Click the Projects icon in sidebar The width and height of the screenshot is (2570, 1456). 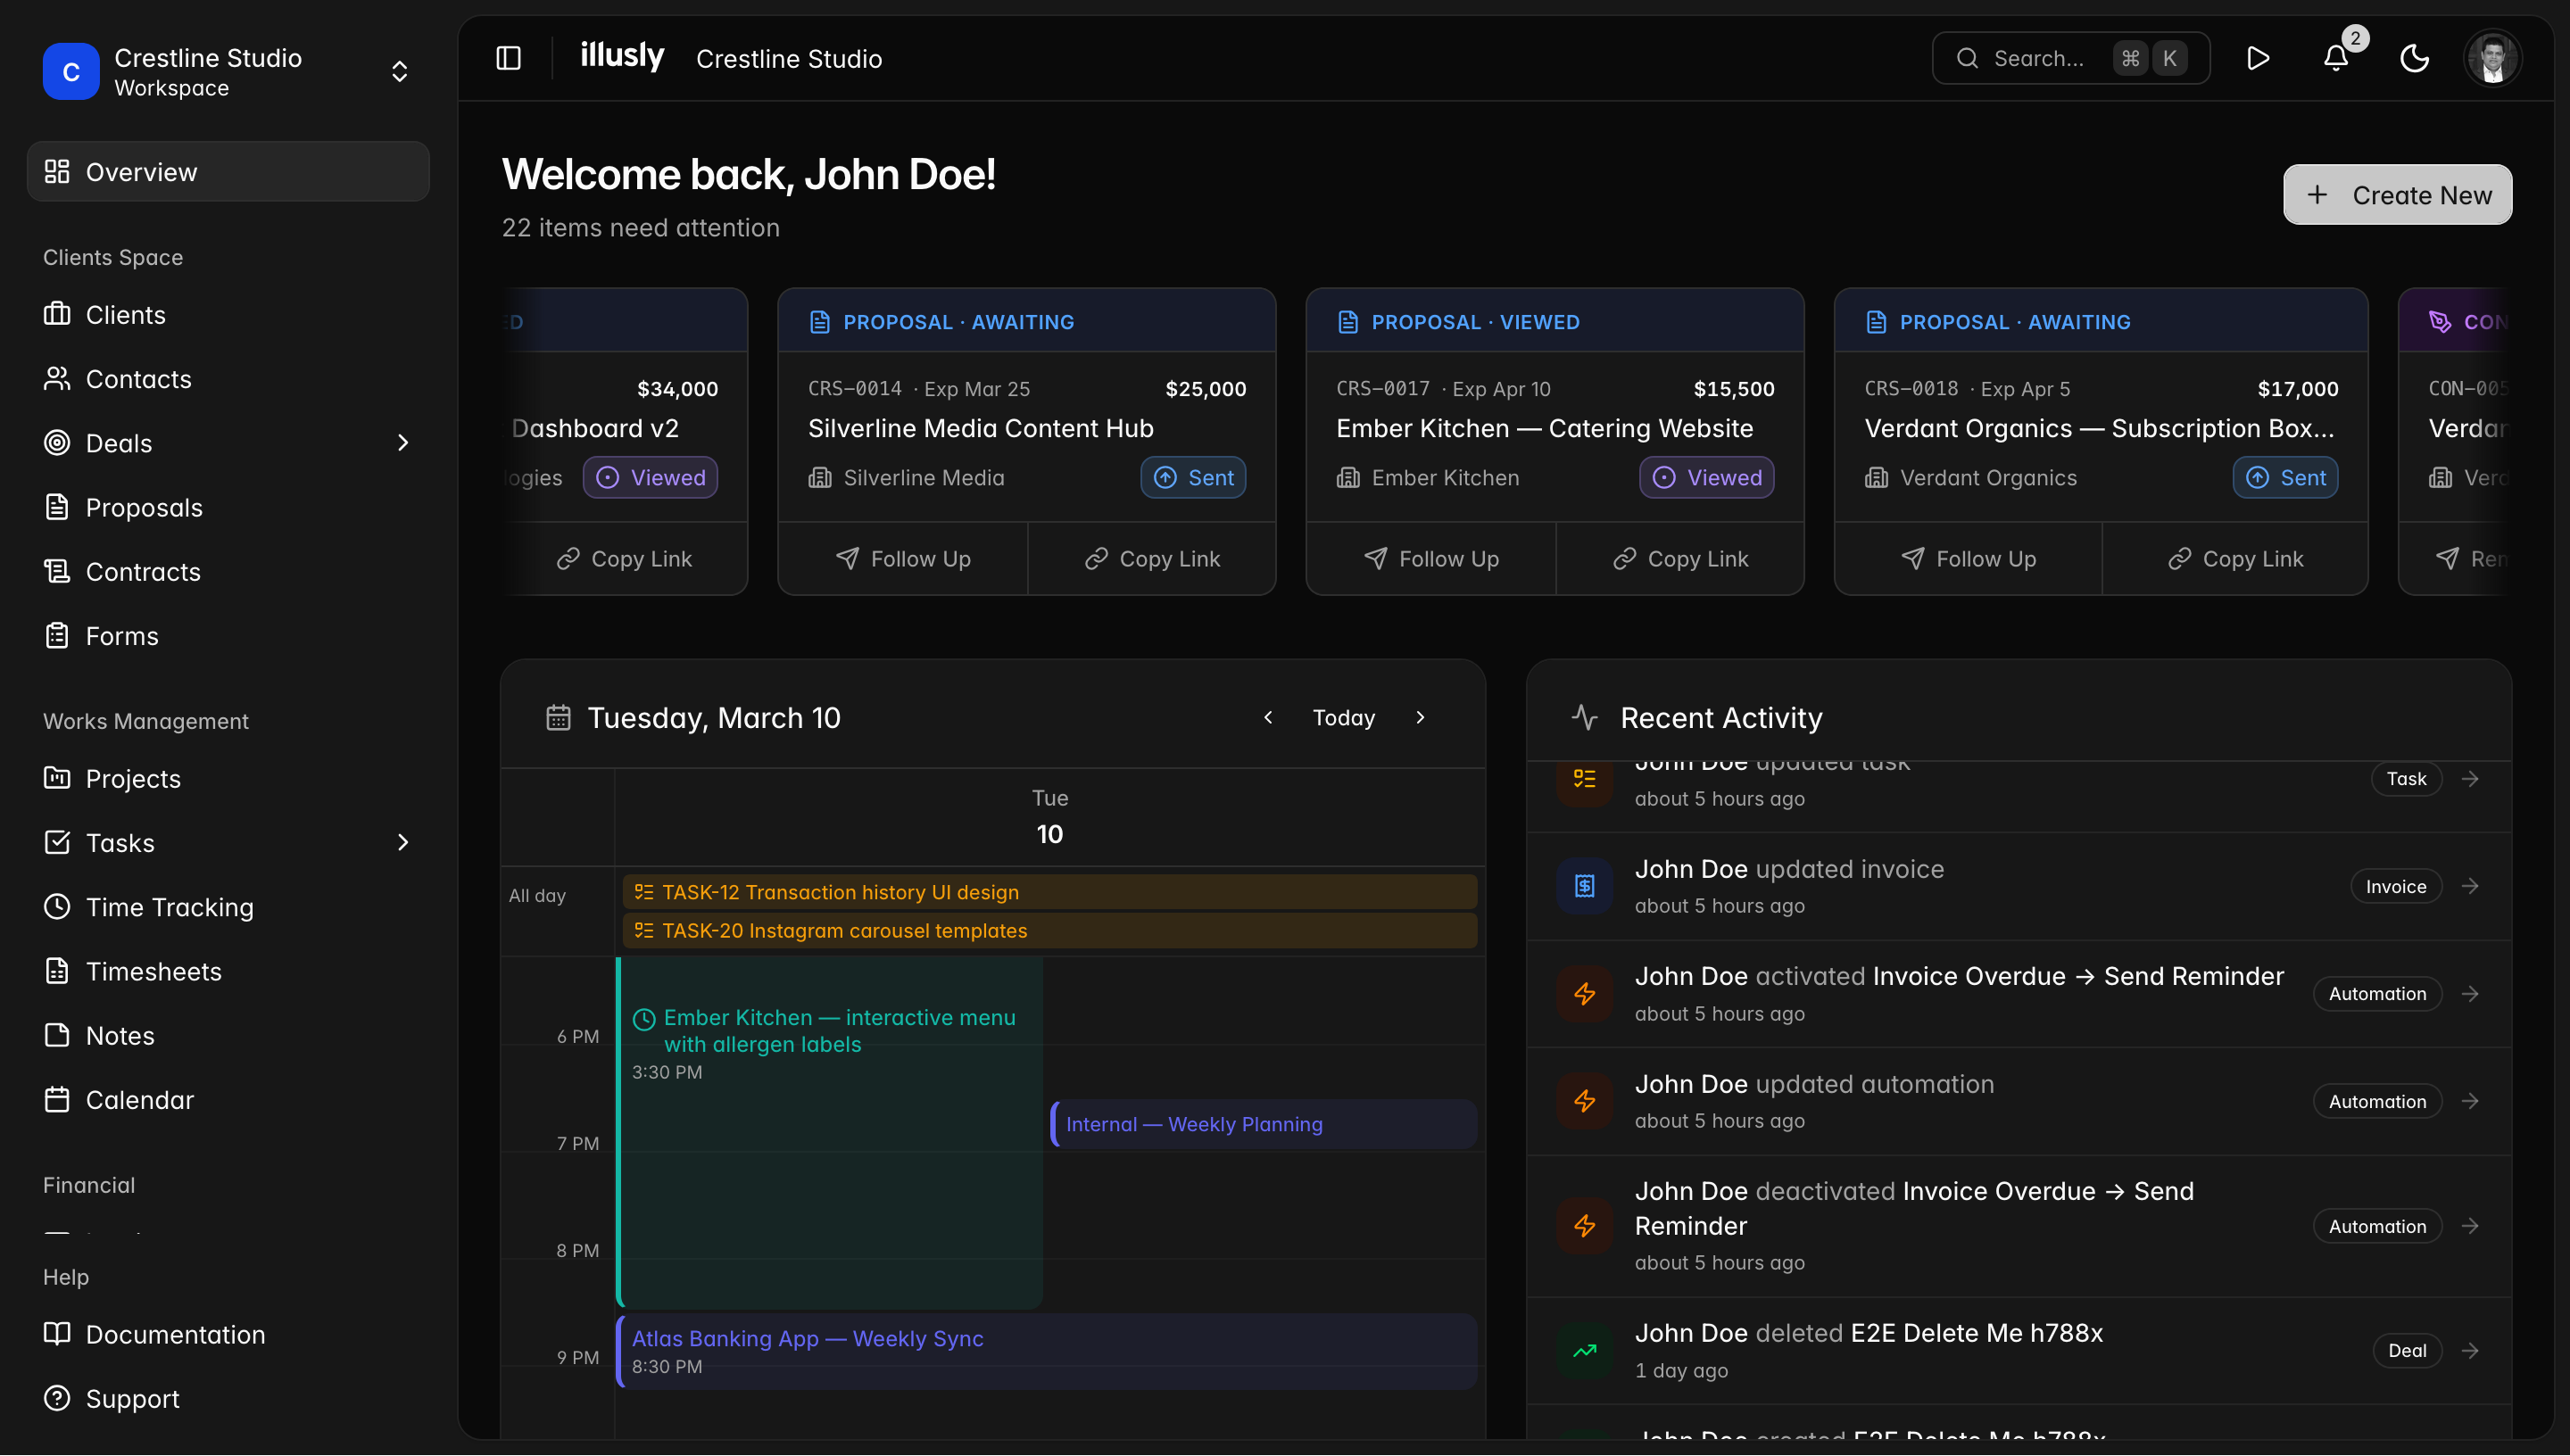(x=57, y=778)
